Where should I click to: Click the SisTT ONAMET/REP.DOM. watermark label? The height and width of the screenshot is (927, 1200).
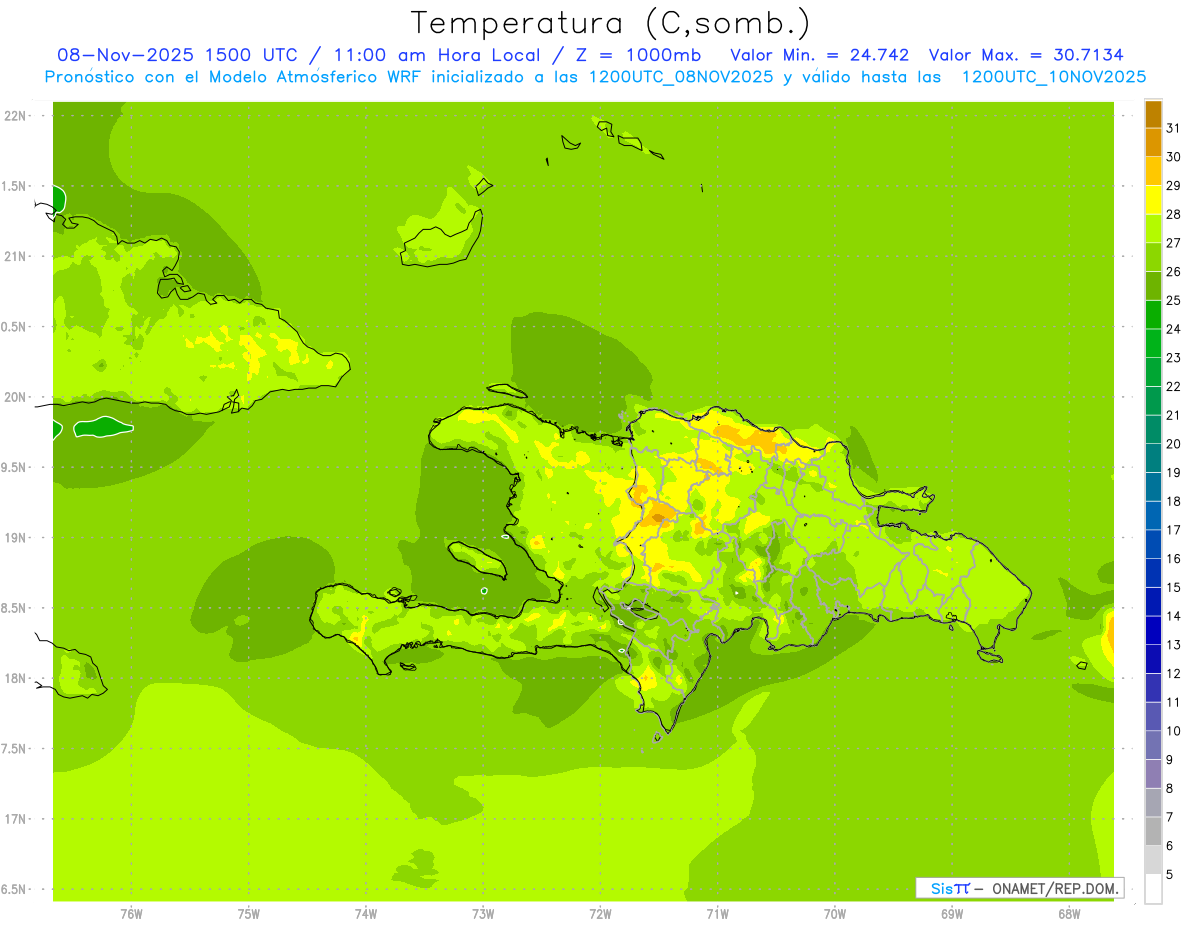[x=1019, y=888]
